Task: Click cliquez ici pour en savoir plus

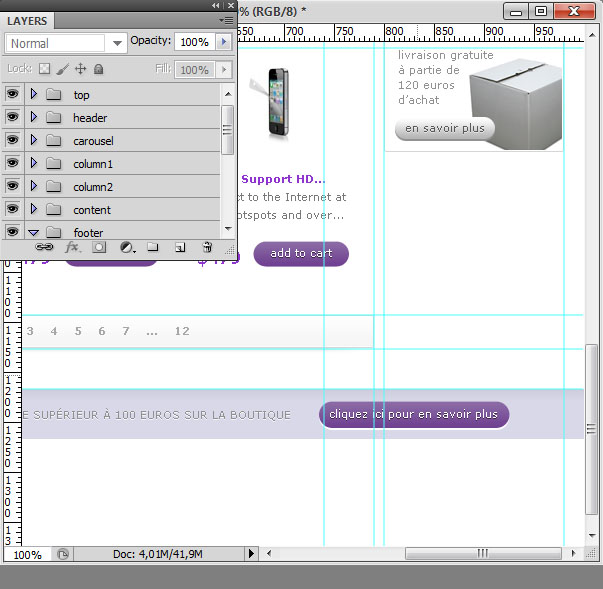Action: [x=414, y=414]
